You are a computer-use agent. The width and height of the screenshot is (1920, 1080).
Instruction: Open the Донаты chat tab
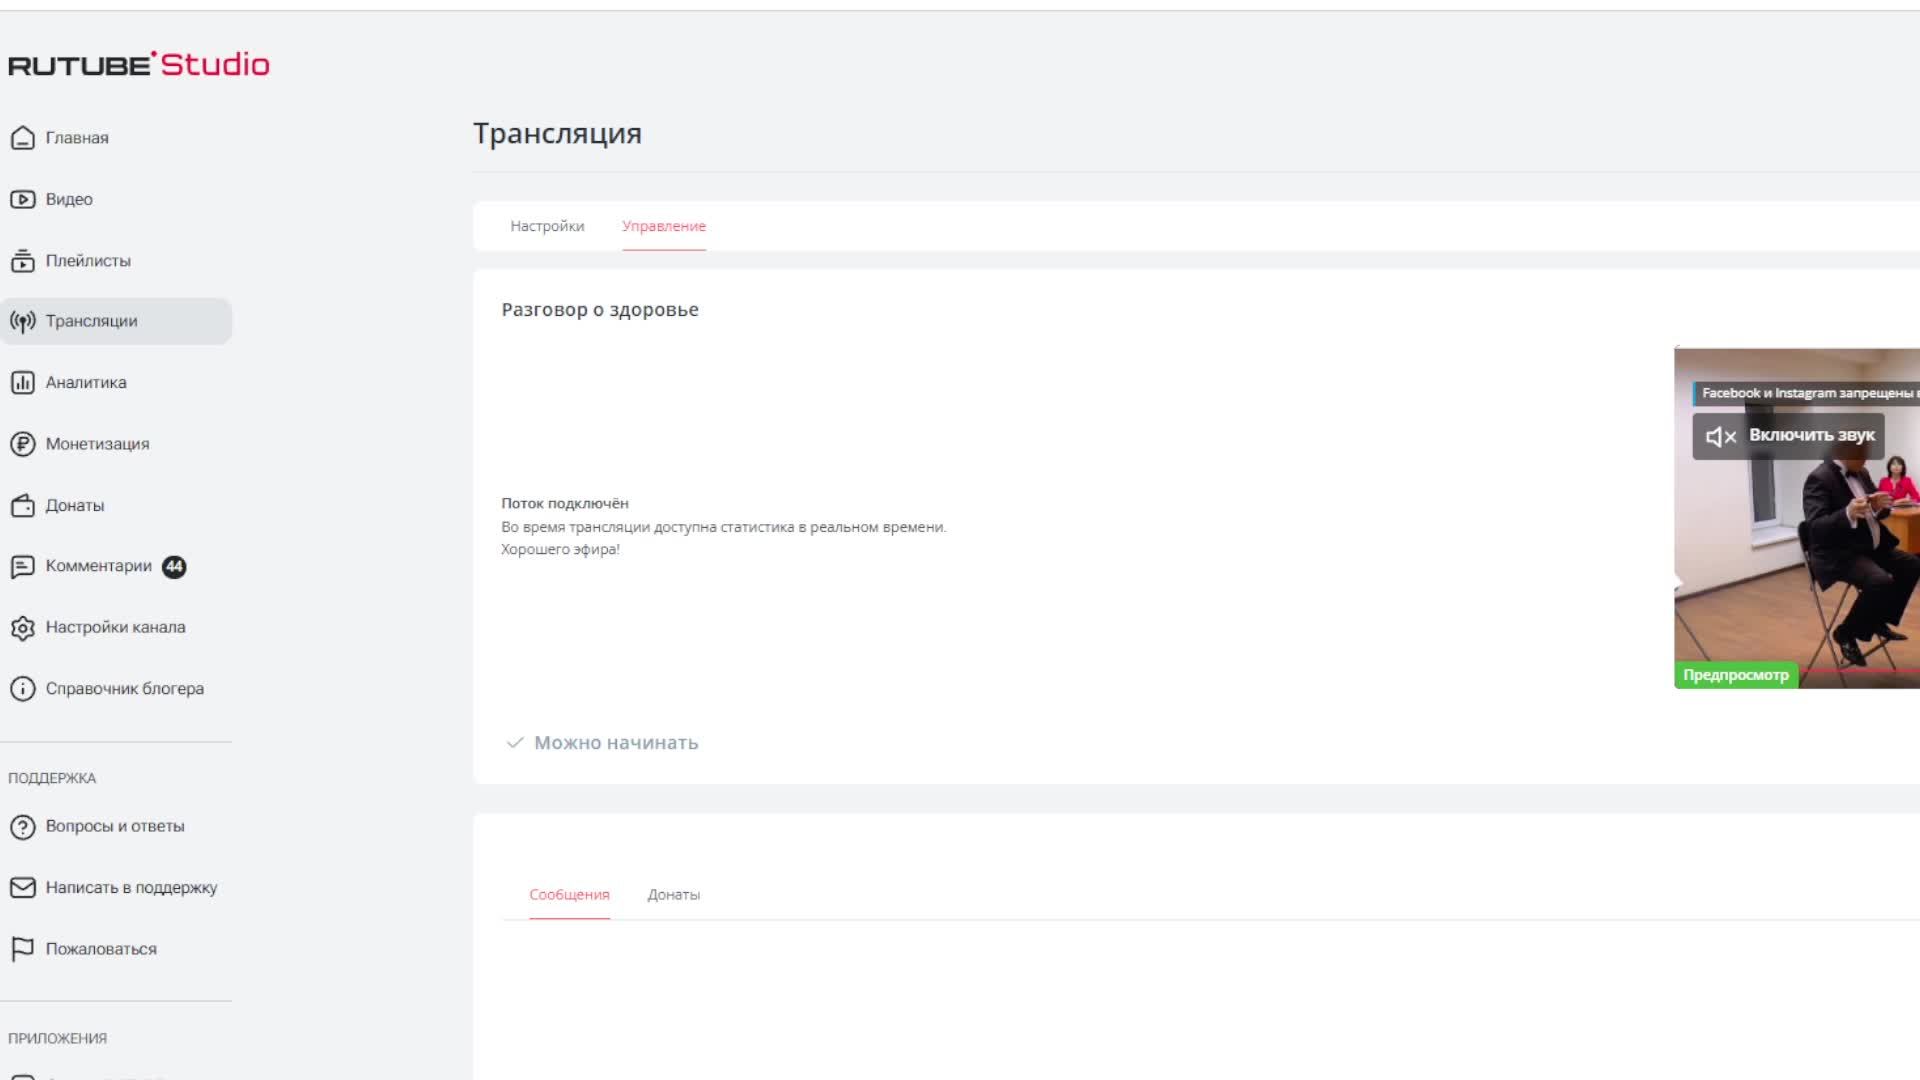tap(673, 894)
